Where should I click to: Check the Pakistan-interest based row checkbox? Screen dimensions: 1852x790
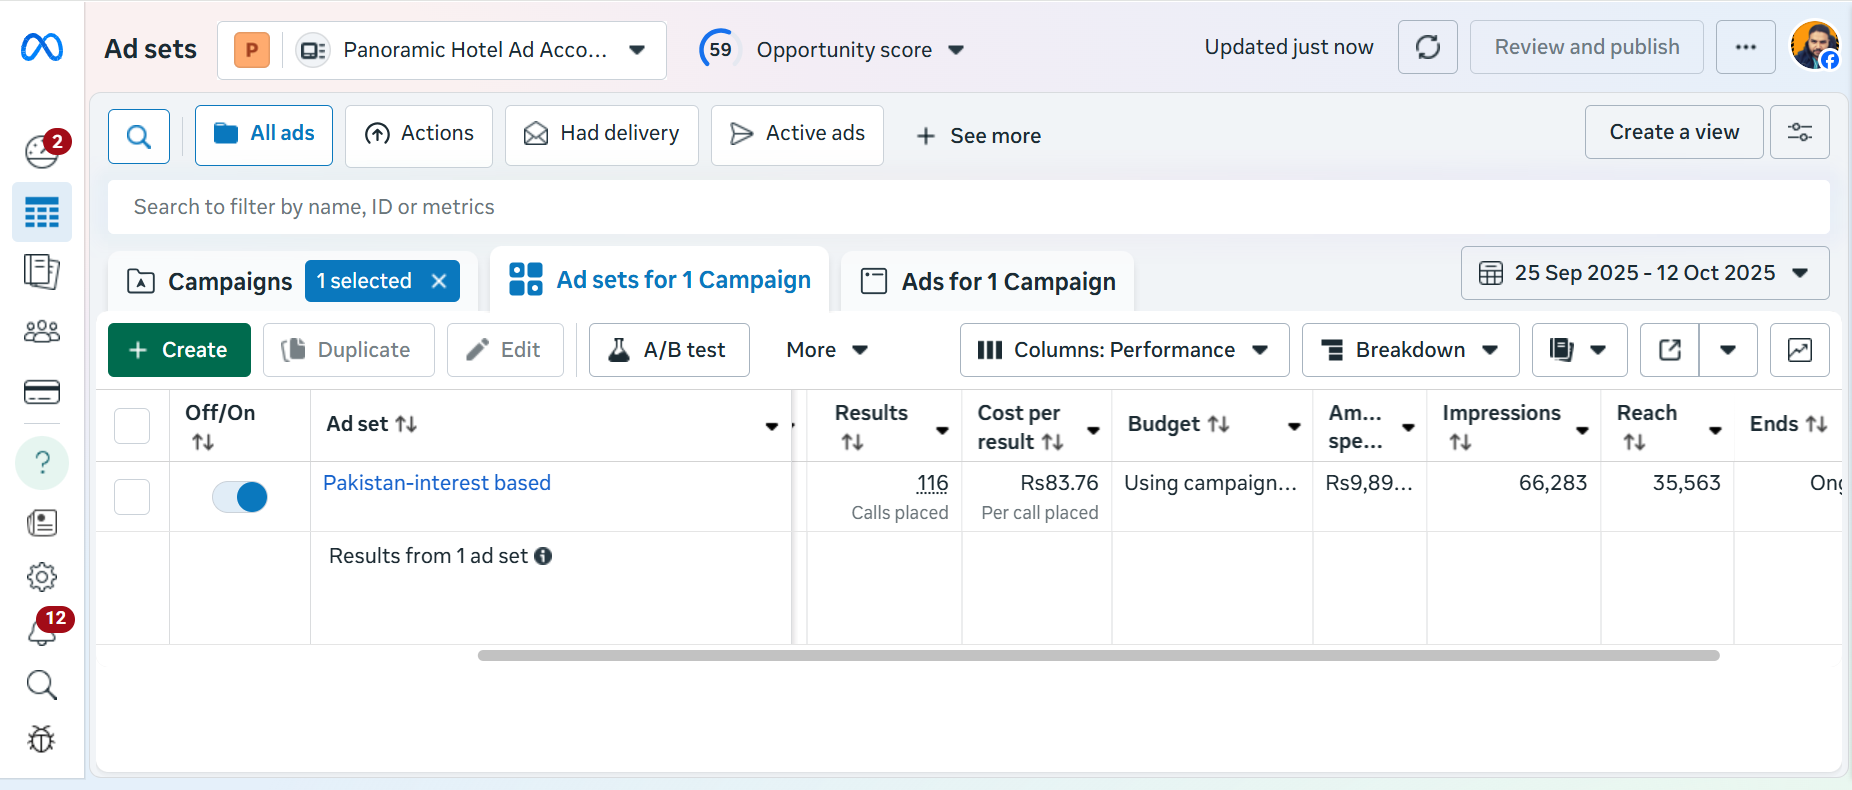click(132, 497)
